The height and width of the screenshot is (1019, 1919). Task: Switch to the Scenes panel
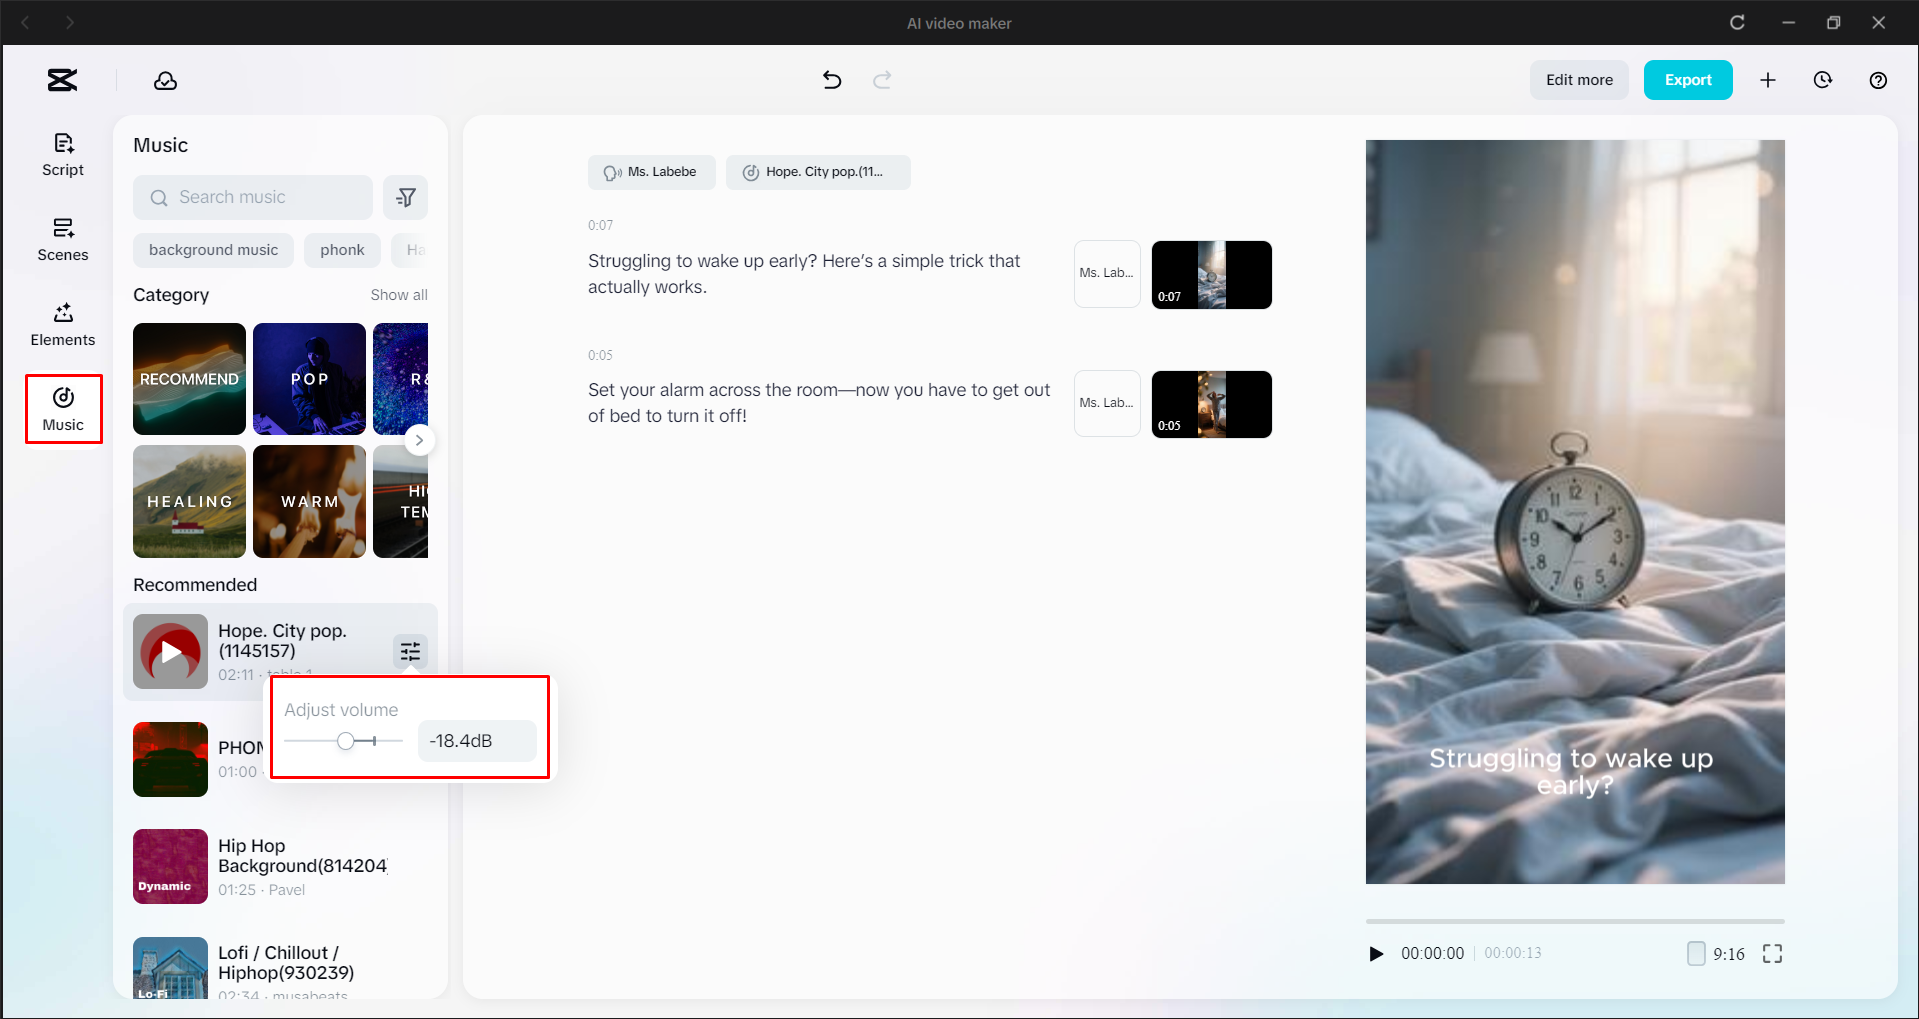[x=62, y=238]
